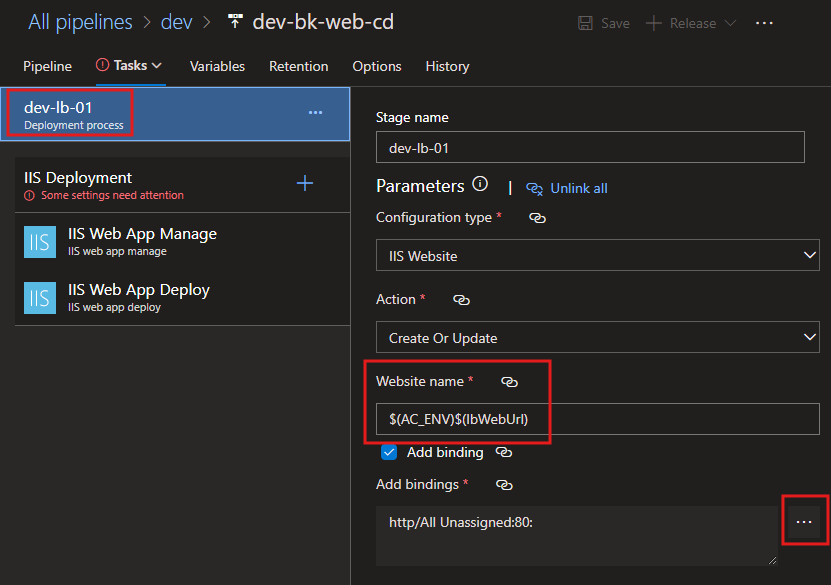
Task: Switch to the History tab
Action: tap(447, 66)
